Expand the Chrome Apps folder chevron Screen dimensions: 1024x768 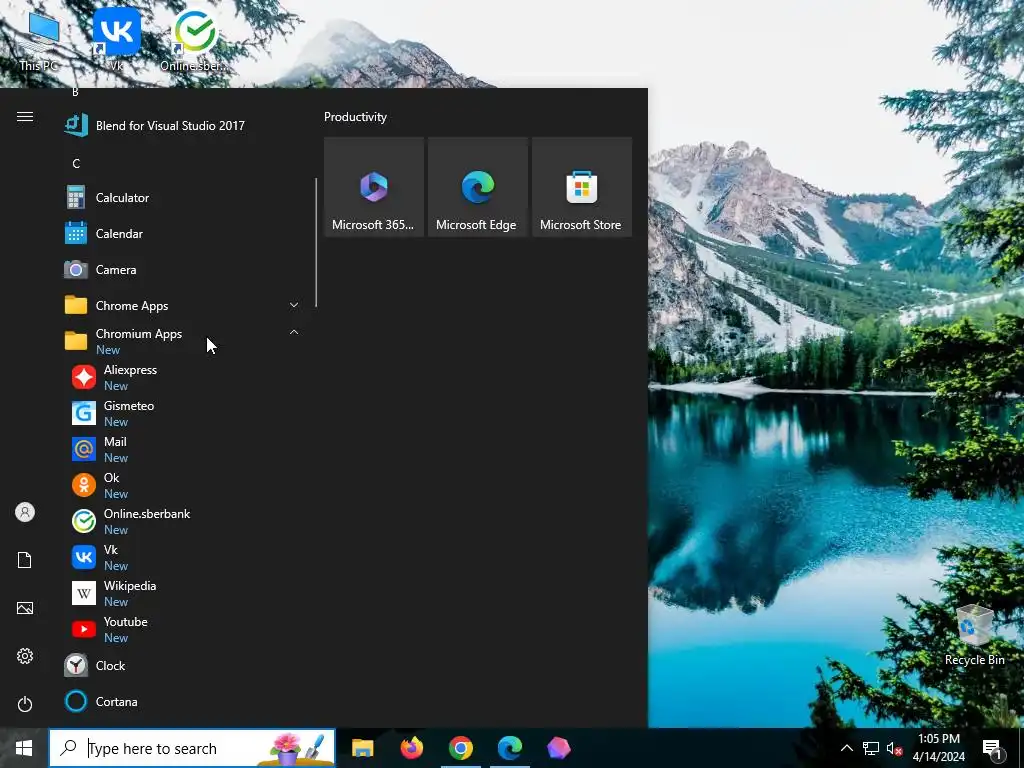[294, 305]
